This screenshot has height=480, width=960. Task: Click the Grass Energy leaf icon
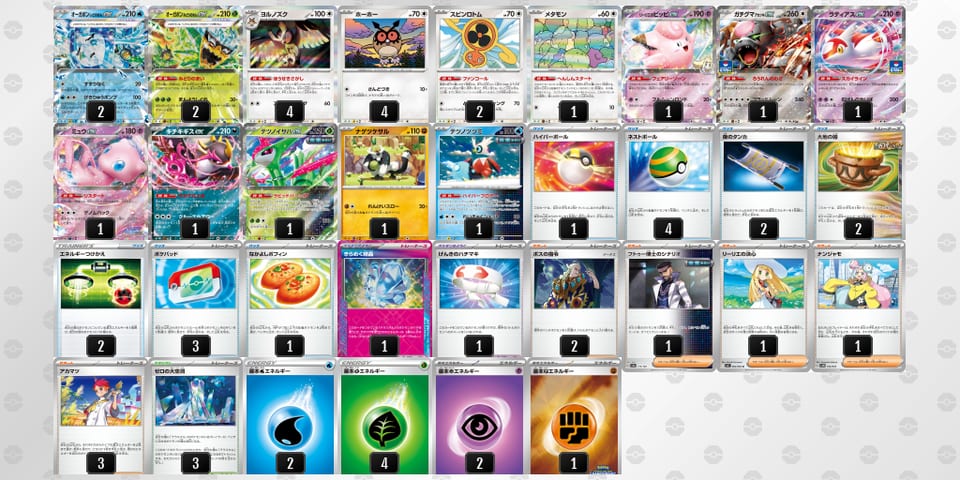[x=384, y=426]
